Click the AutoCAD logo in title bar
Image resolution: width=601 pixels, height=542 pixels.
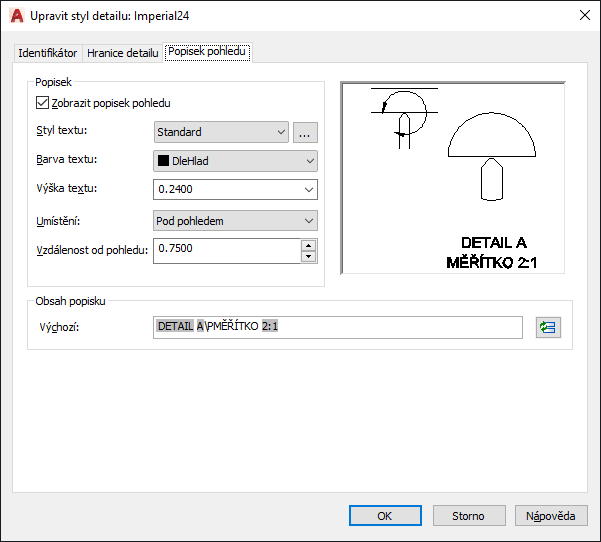pyautogui.click(x=17, y=16)
